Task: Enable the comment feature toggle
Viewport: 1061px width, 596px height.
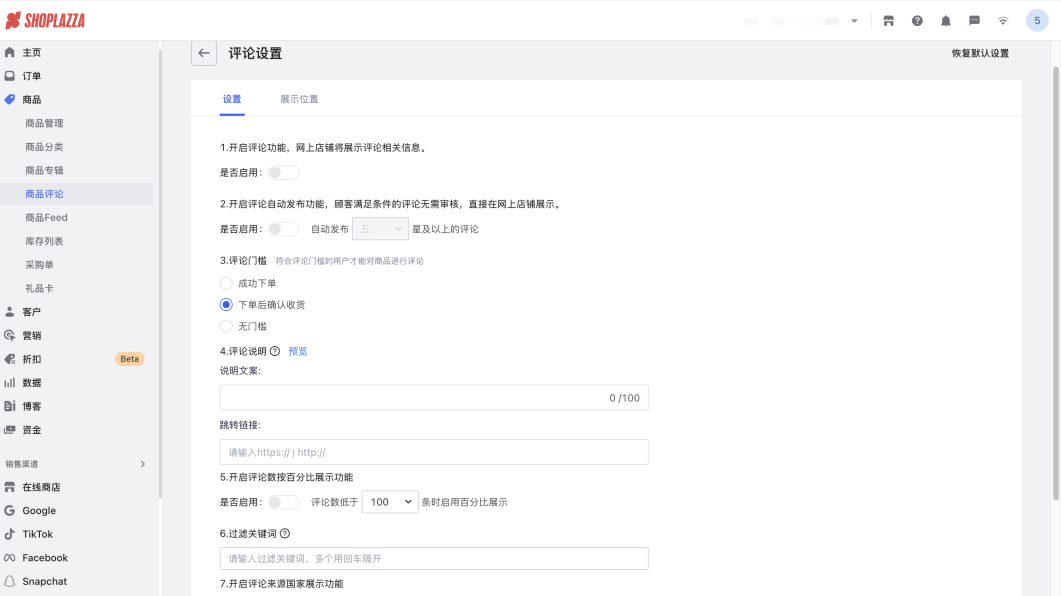Action: [x=282, y=172]
